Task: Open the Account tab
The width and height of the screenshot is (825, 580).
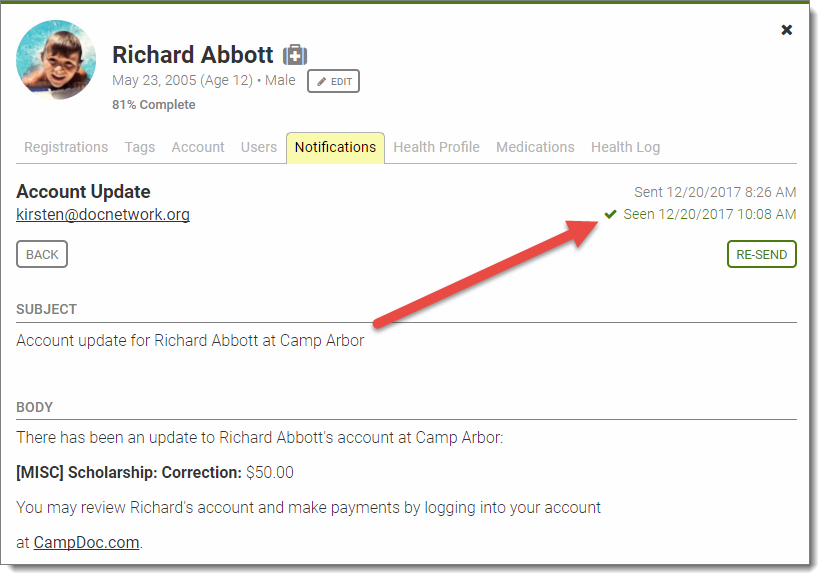Action: (198, 147)
